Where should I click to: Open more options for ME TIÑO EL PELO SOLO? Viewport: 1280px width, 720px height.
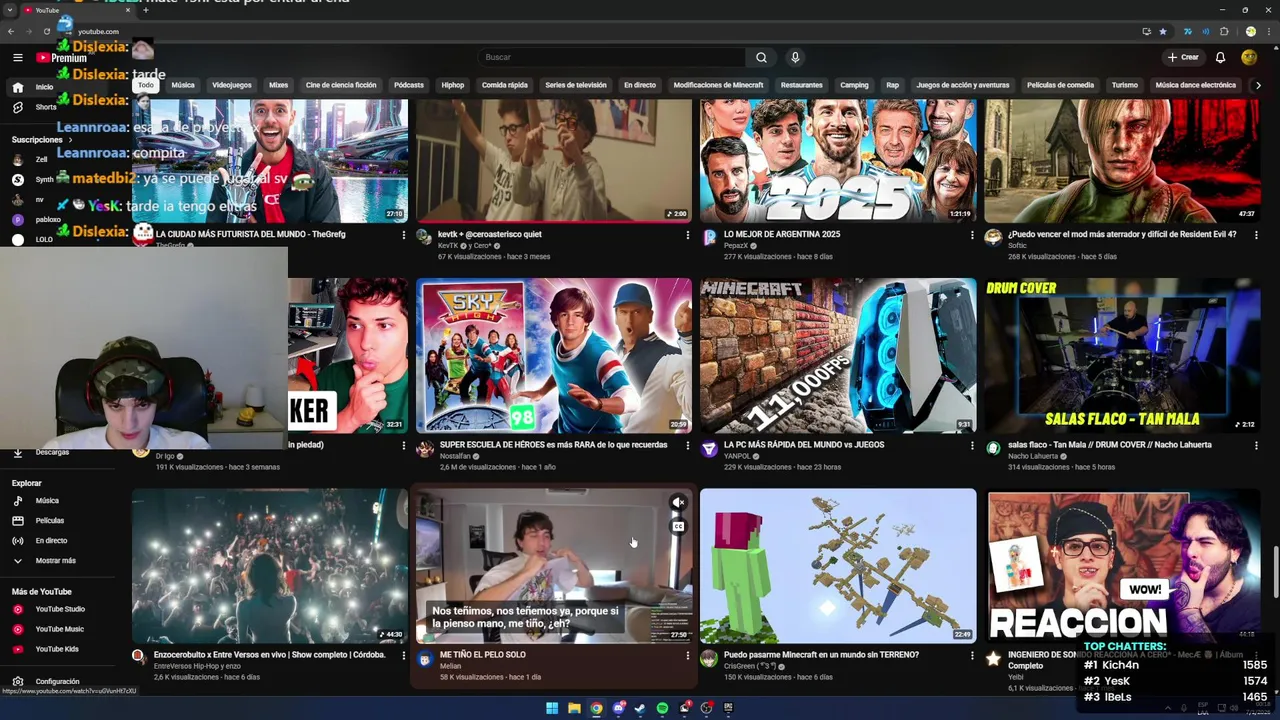coord(688,656)
